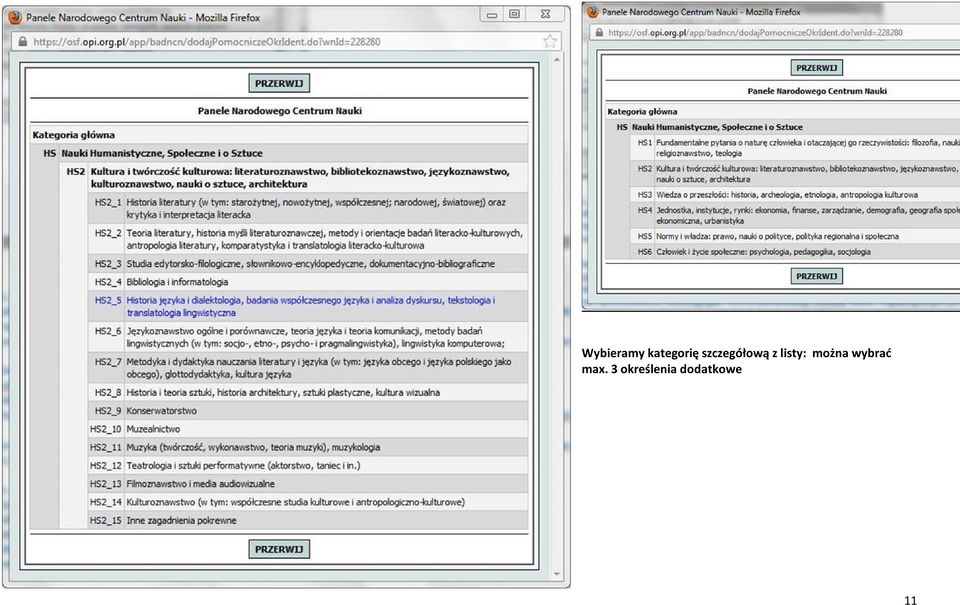Choose HS4 Jednostka, instytucje, rynki panel

click(x=795, y=216)
